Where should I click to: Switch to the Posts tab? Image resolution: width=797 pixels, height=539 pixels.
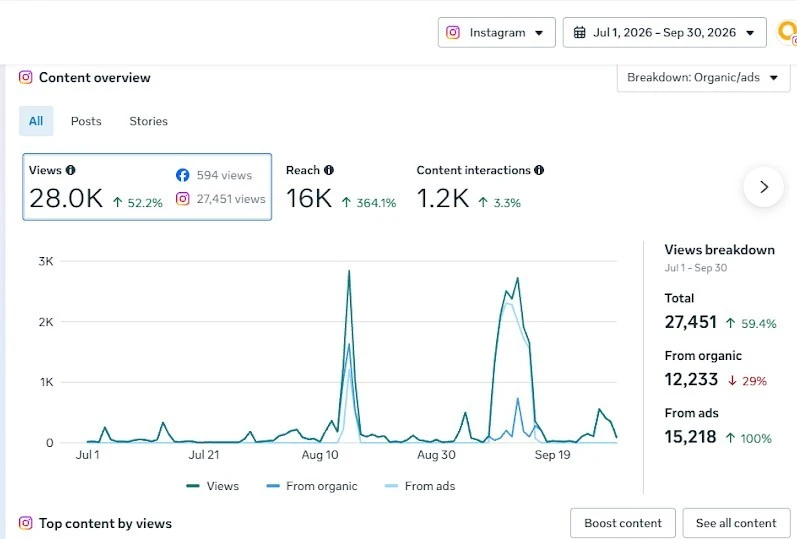click(x=86, y=121)
